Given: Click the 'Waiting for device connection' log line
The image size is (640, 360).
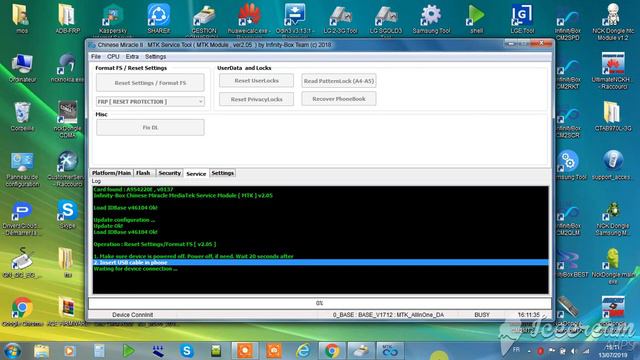Looking at the screenshot, I should (x=135, y=269).
